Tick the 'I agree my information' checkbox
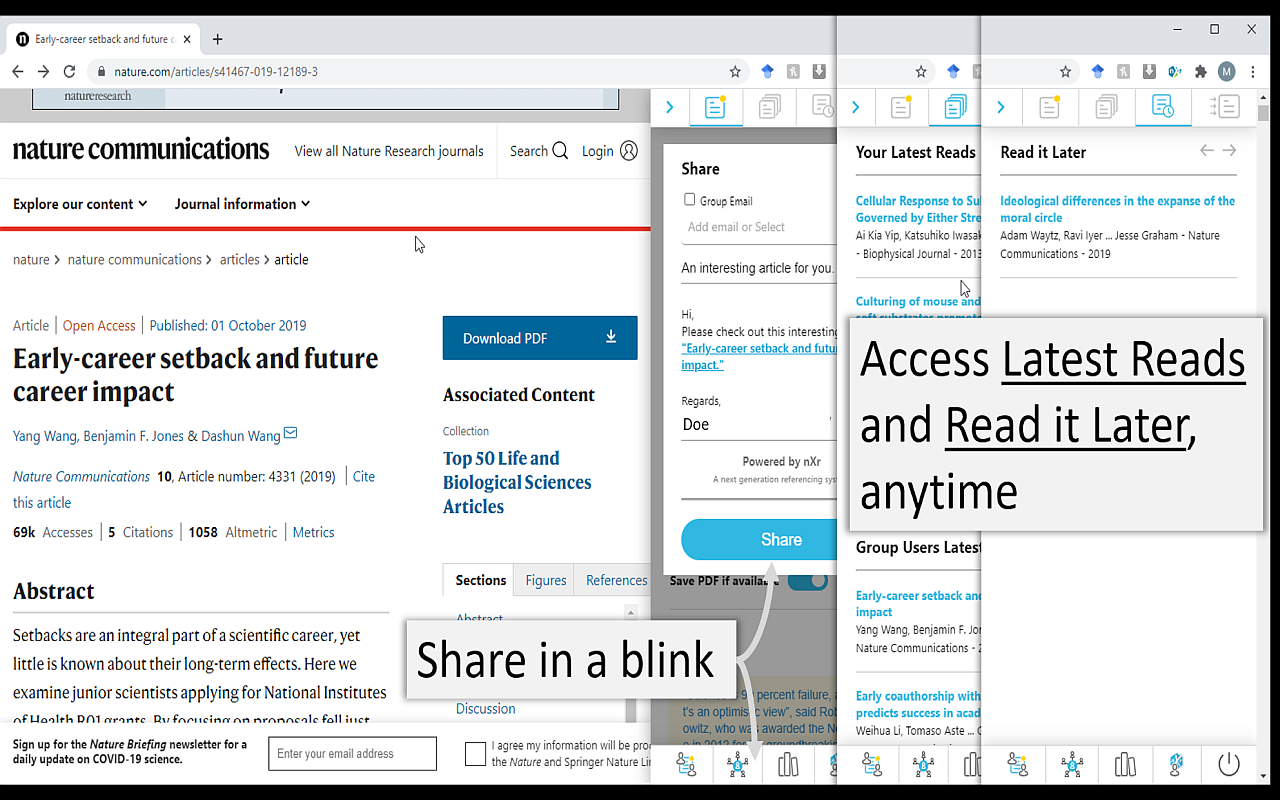 (x=476, y=754)
